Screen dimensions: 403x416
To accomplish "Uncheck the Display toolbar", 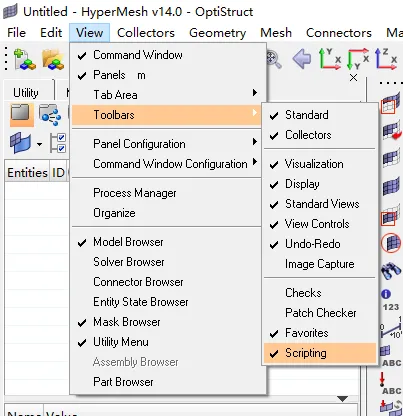I will [x=320, y=184].
